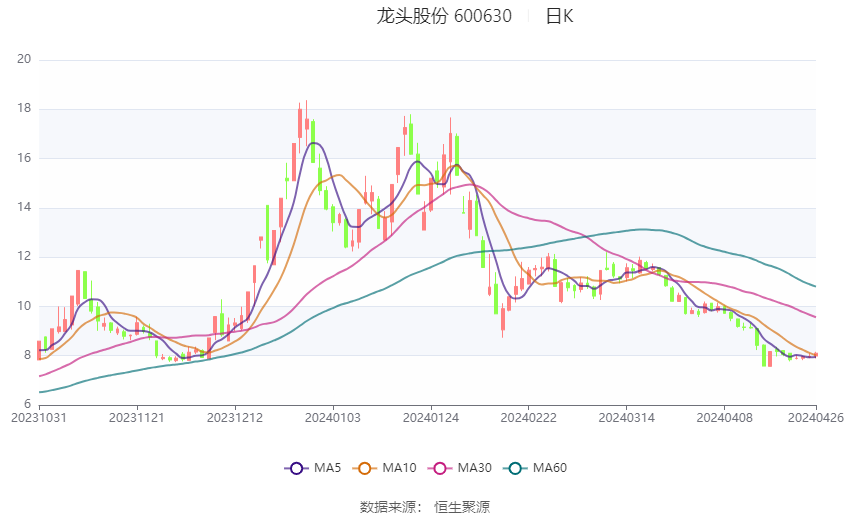Click y-axis value 12
This screenshot has height=517, width=850.
(x=24, y=256)
